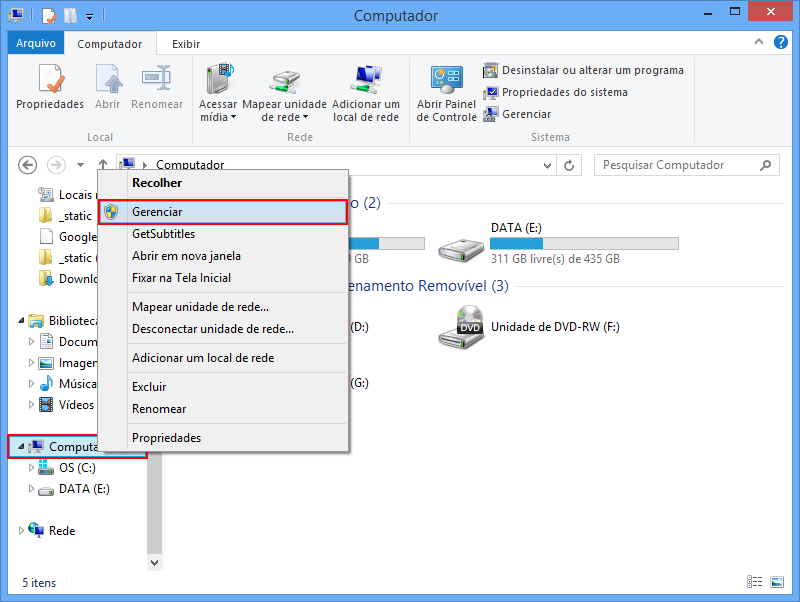Open Quick Access new folder icon
This screenshot has width=800, height=602.
(x=70, y=15)
